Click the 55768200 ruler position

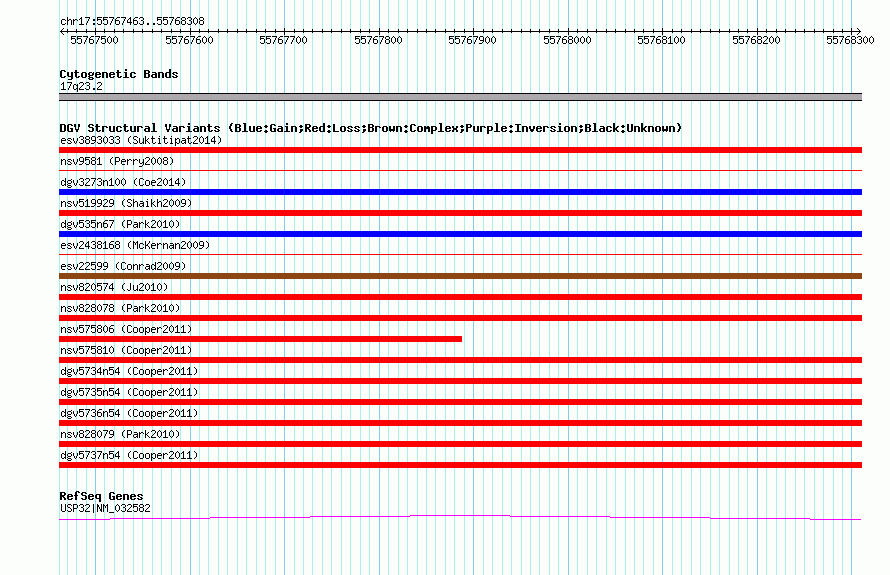click(756, 40)
